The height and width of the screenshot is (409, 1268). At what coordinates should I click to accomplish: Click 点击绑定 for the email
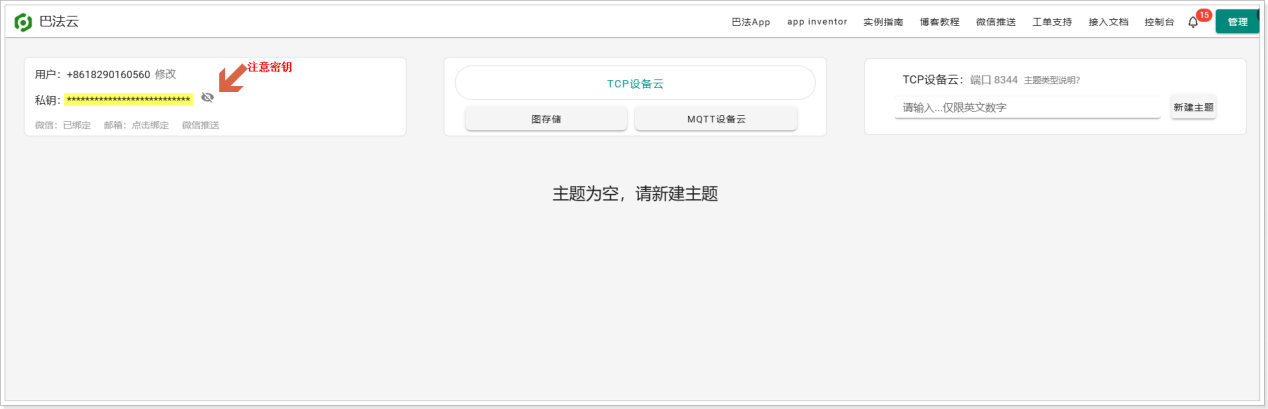pos(150,125)
